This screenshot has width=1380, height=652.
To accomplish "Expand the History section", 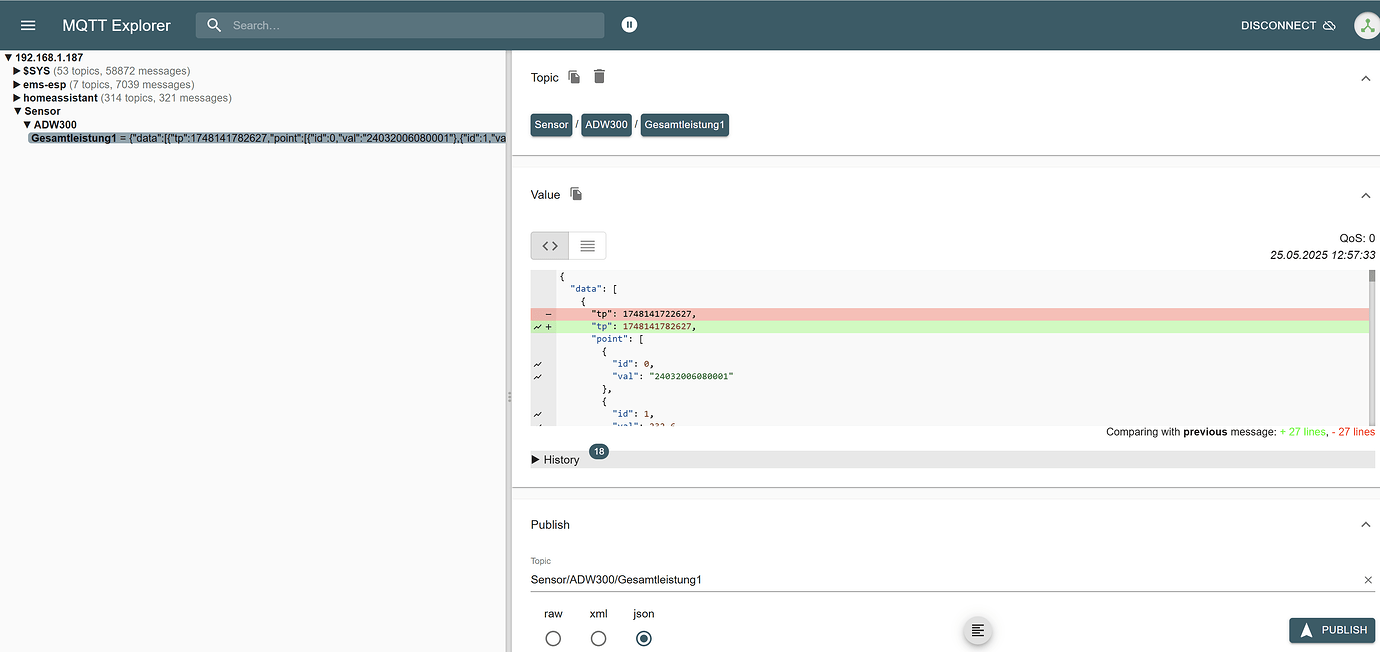I will (555, 459).
